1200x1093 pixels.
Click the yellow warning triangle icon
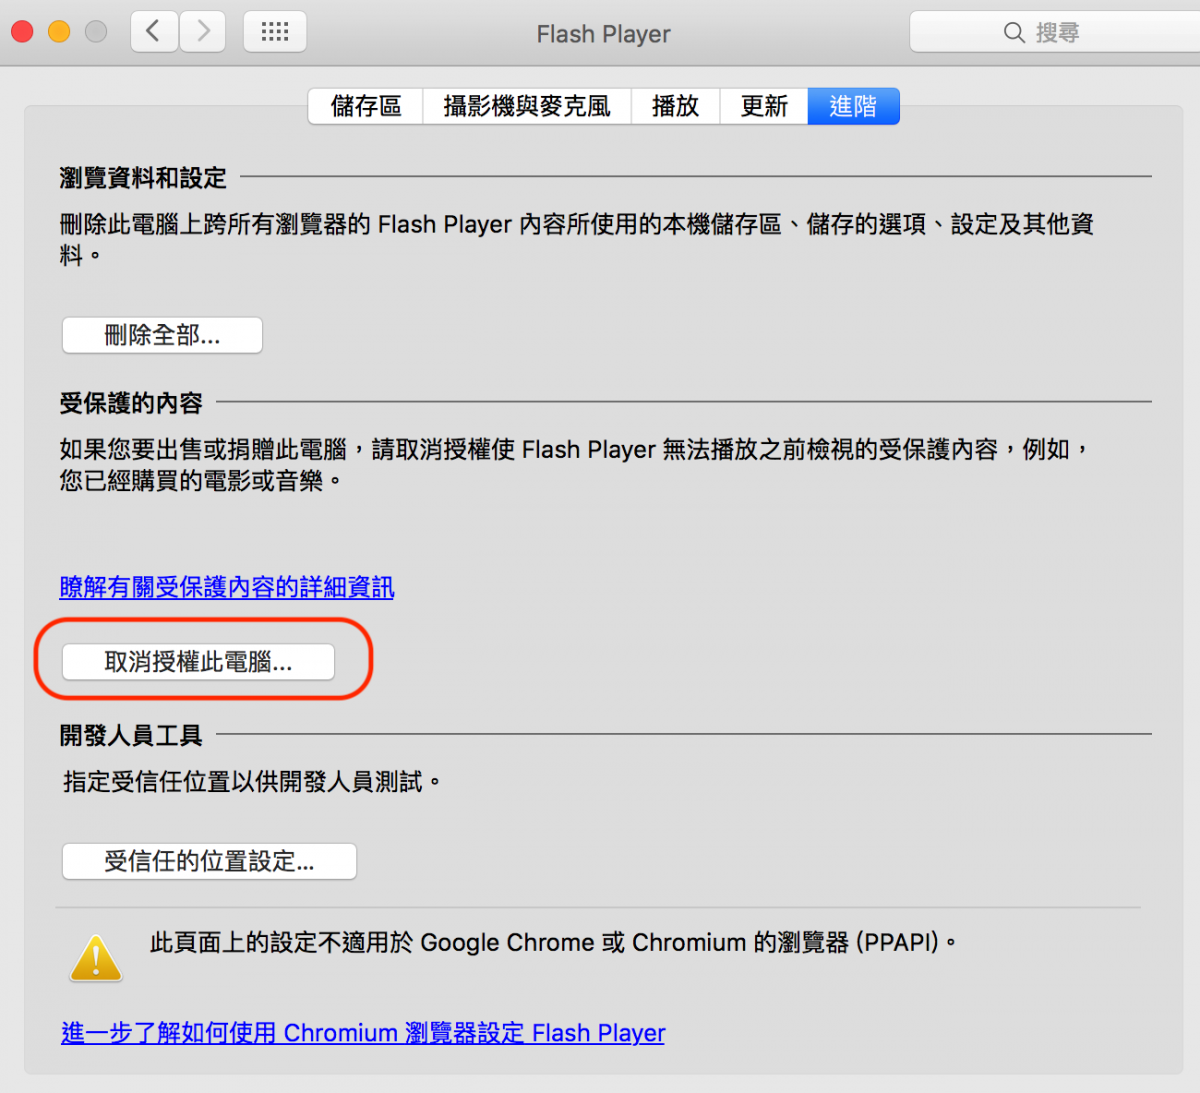coord(96,958)
